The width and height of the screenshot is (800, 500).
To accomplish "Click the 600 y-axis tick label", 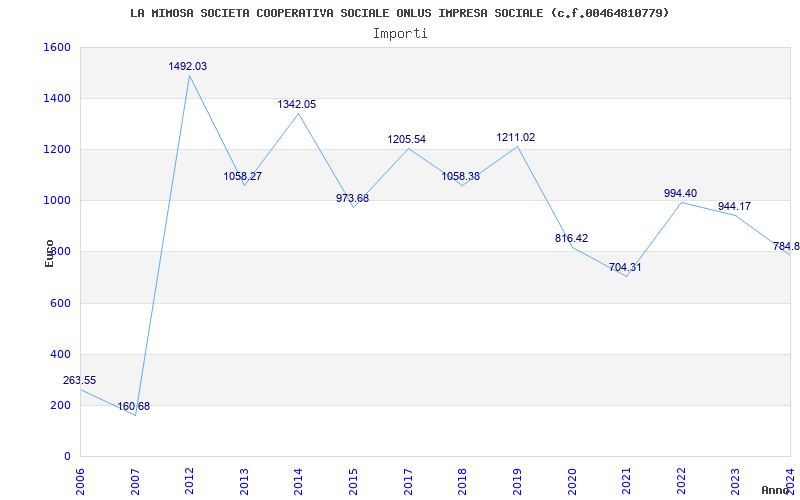I will [60, 304].
